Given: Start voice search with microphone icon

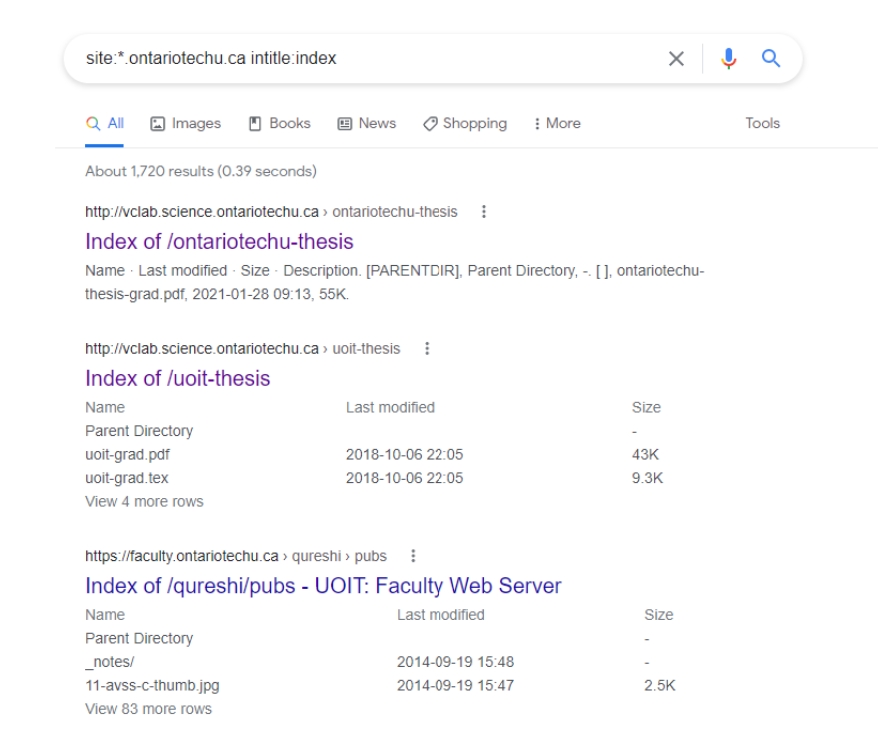Looking at the screenshot, I should (729, 58).
